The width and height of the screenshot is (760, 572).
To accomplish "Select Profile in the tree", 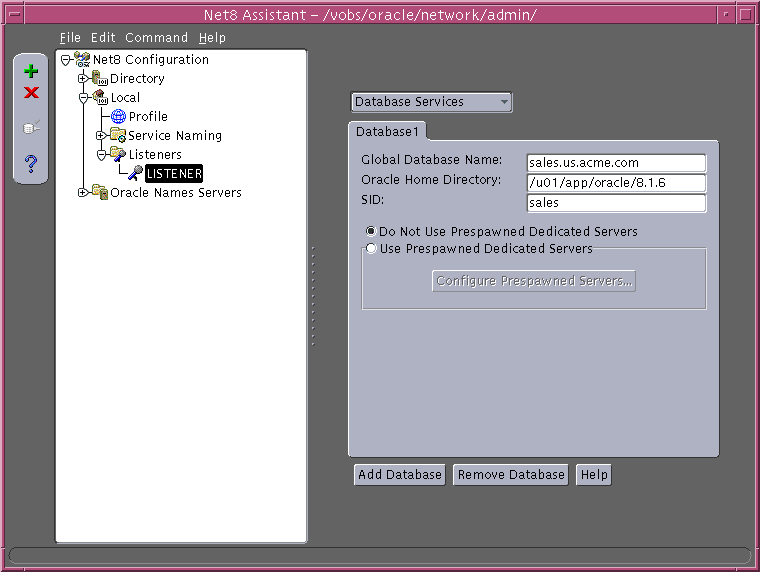I will coord(148,116).
